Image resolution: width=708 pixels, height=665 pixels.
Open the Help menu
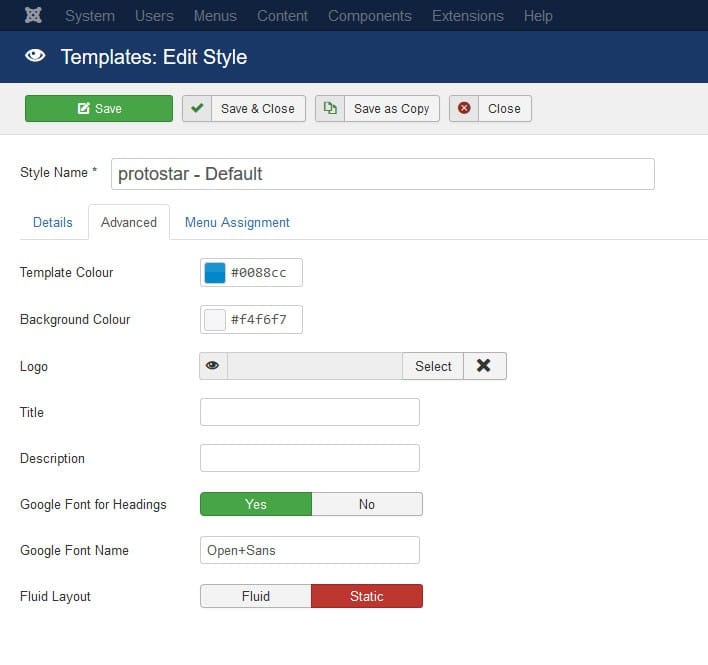tap(538, 16)
